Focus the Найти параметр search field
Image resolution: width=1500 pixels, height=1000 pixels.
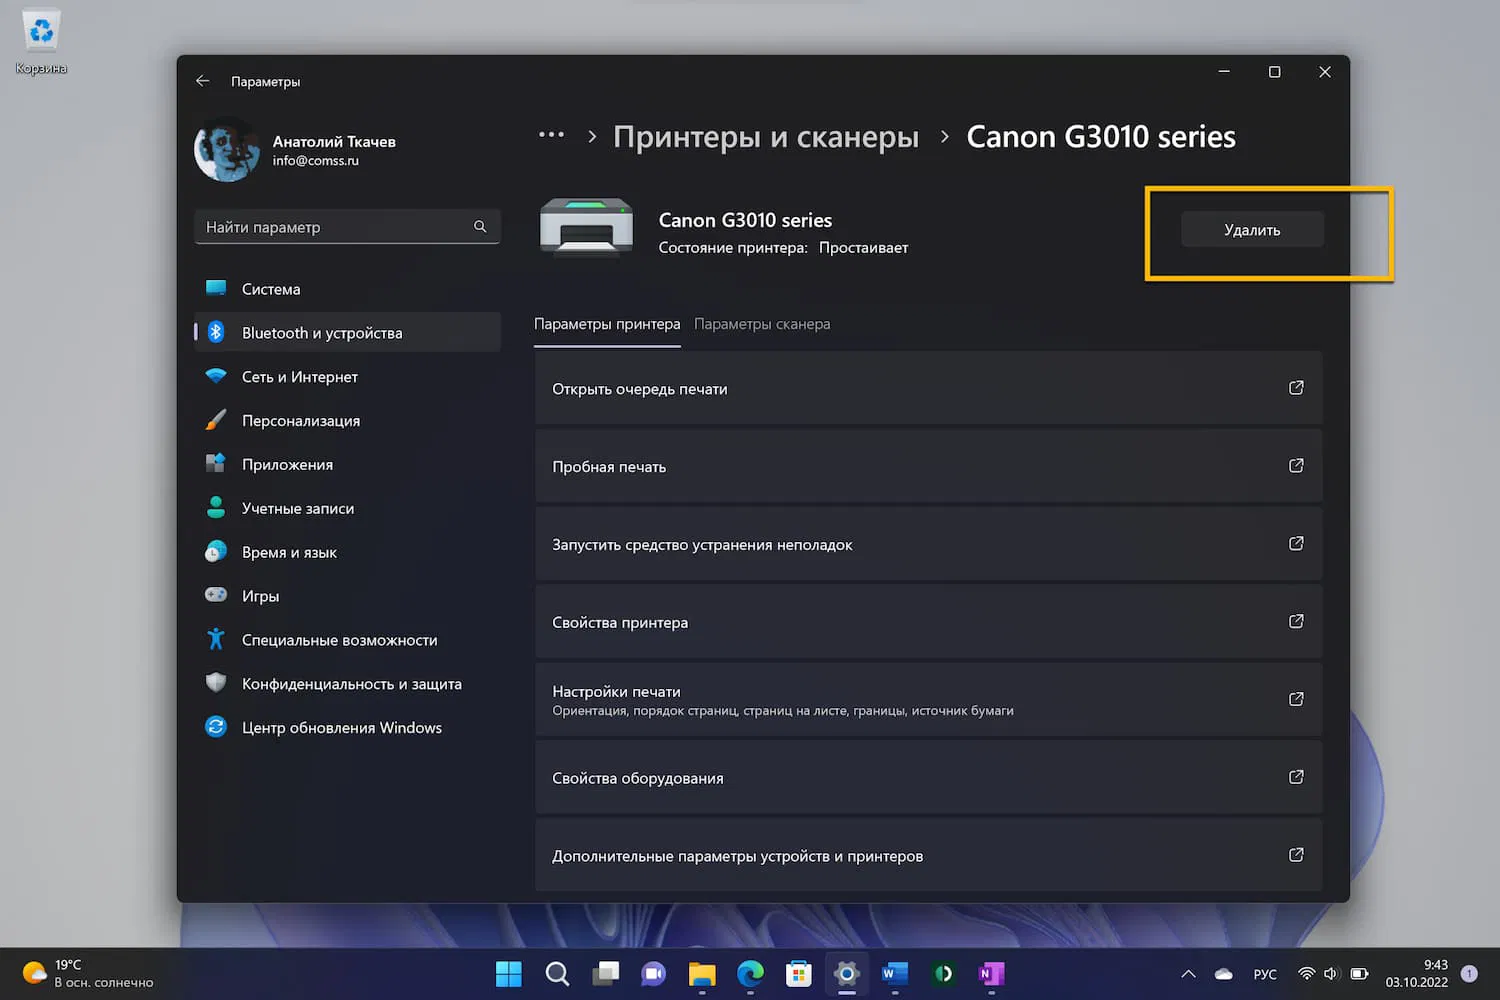(x=347, y=227)
